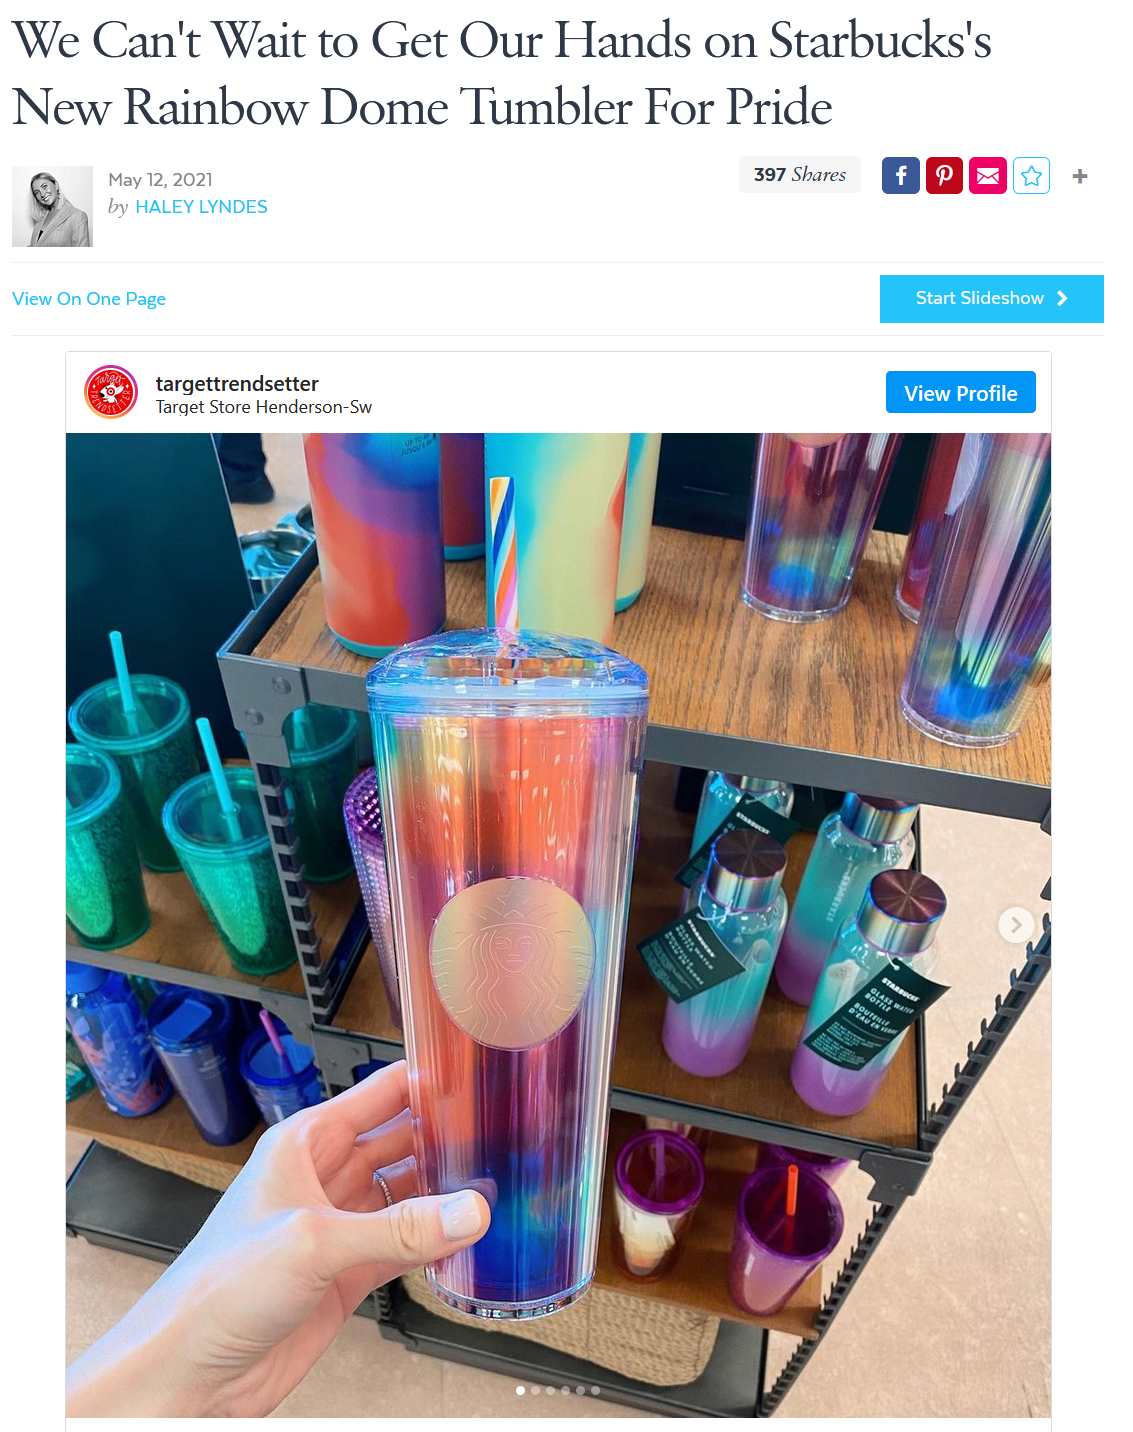This screenshot has width=1133, height=1432.
Task: Open Target Store Henderson-Sw location
Action: [x=264, y=407]
